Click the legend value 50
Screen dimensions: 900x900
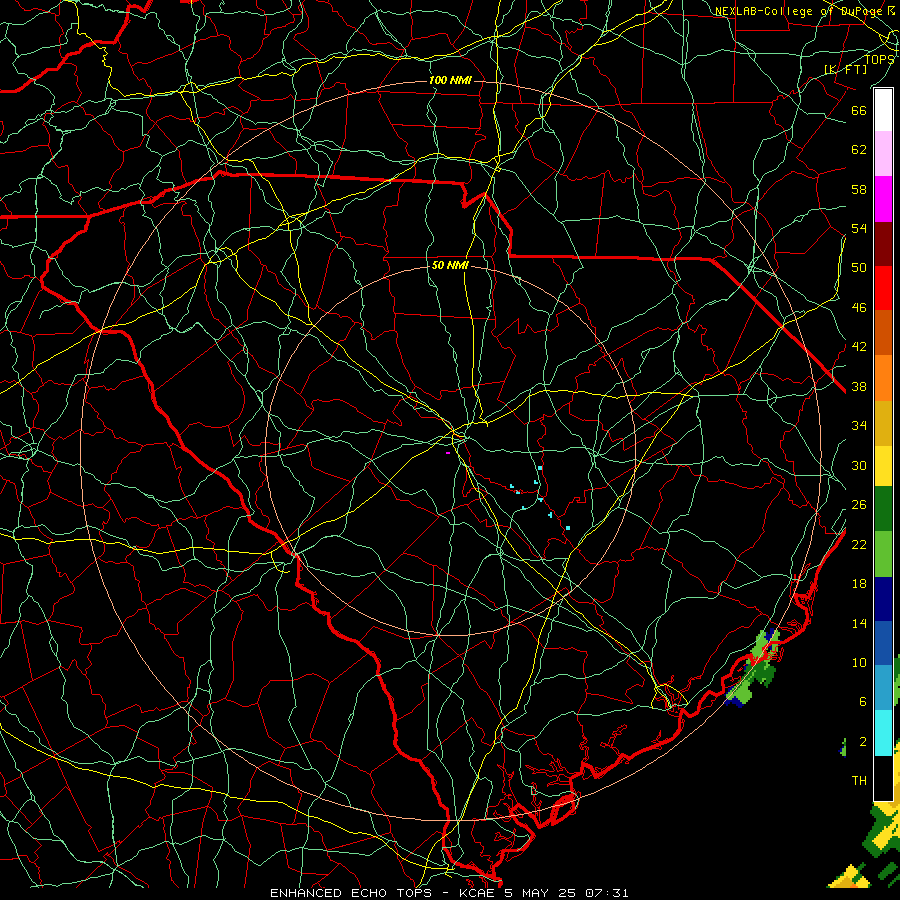coord(859,268)
